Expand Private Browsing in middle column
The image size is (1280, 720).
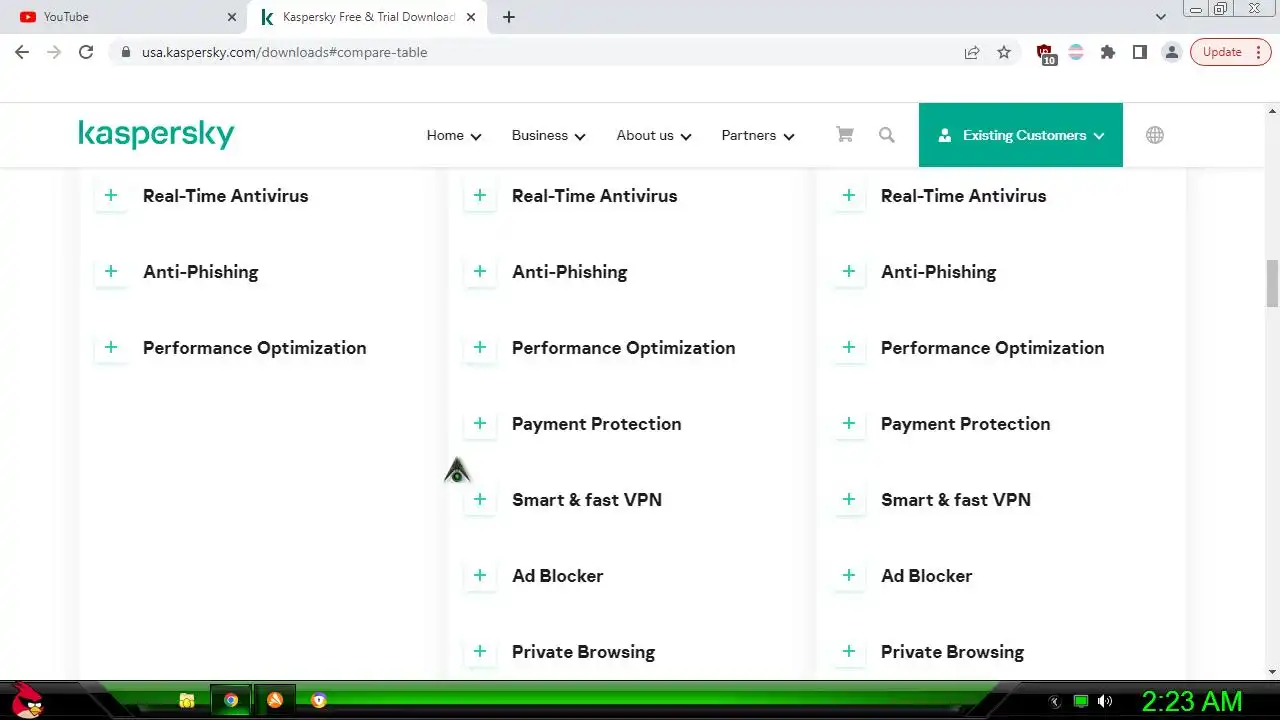pyautogui.click(x=480, y=651)
